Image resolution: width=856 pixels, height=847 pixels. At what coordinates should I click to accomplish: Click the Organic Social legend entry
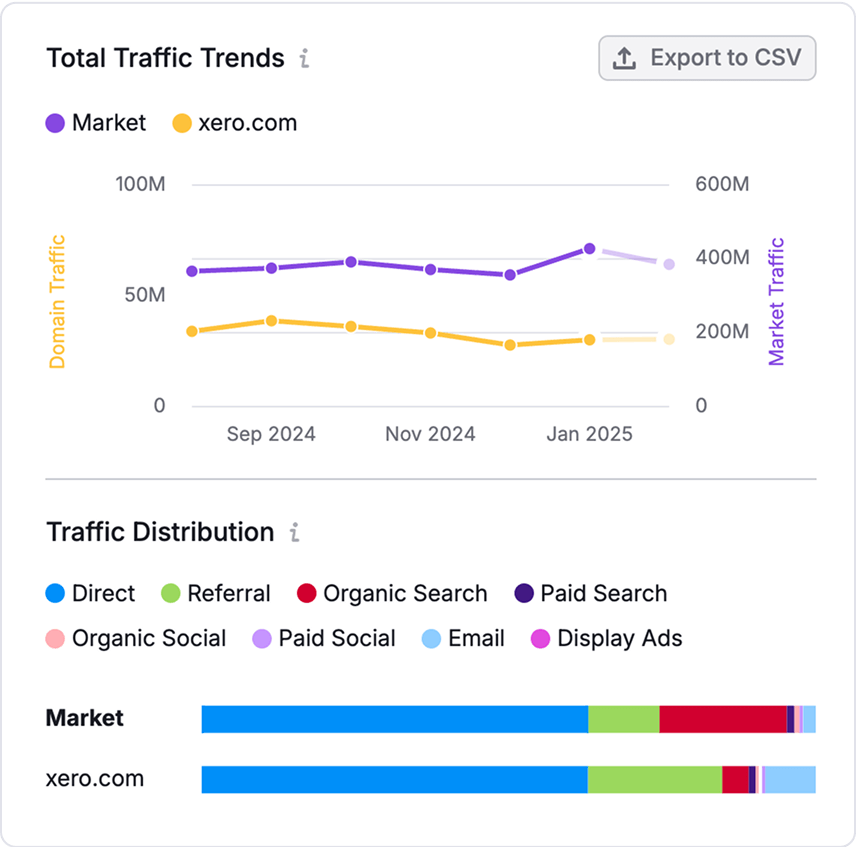[x=135, y=638]
